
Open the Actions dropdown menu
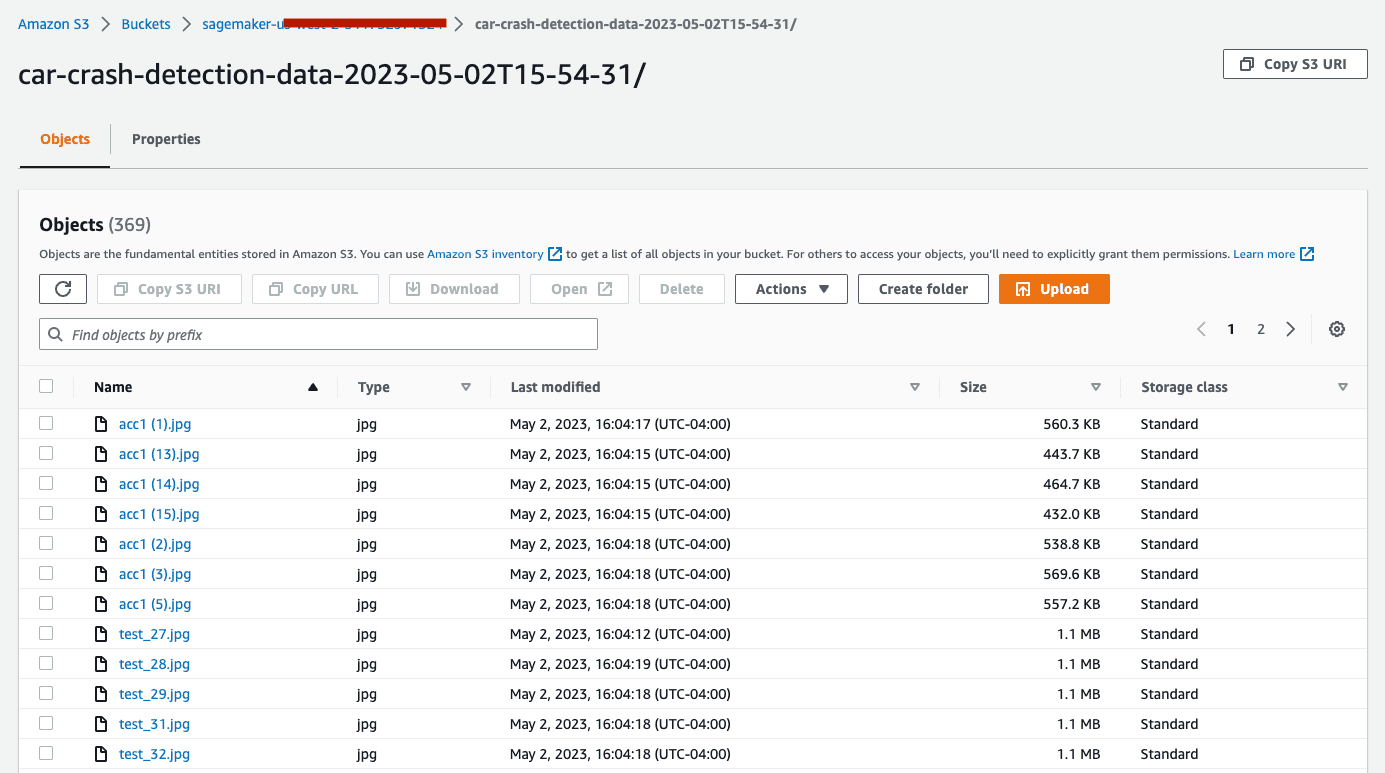coord(791,289)
